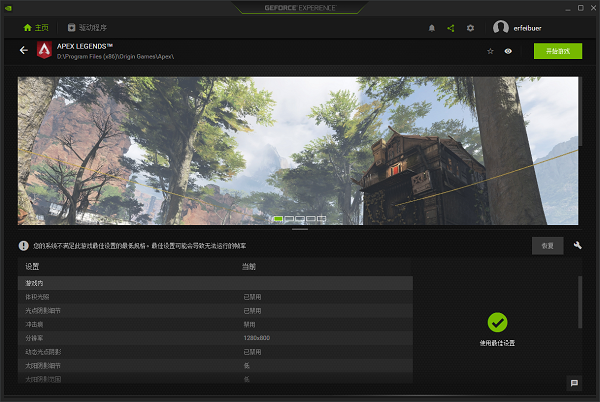
Task: Switch to the 驱动程序 drivers tab
Action: (87, 28)
